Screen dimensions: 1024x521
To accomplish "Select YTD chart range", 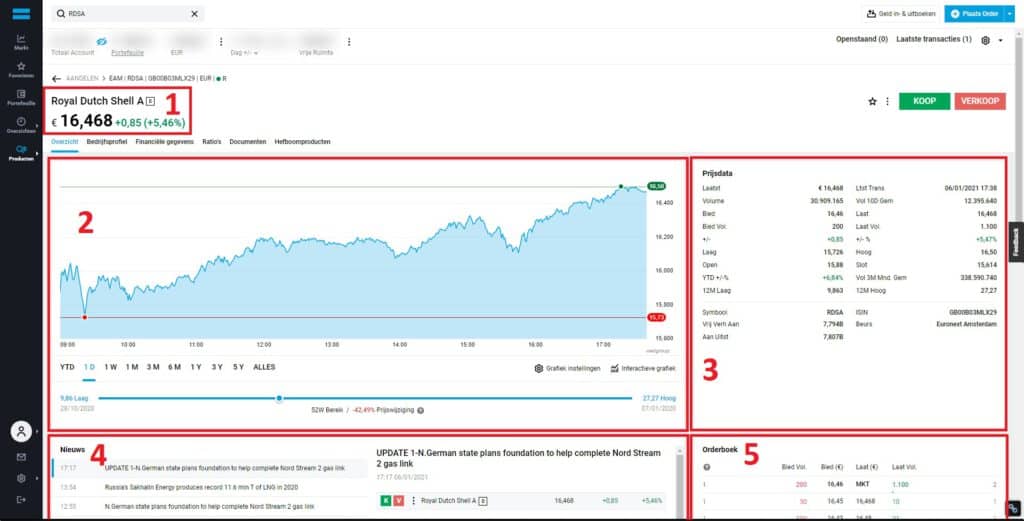I will click(x=67, y=368).
